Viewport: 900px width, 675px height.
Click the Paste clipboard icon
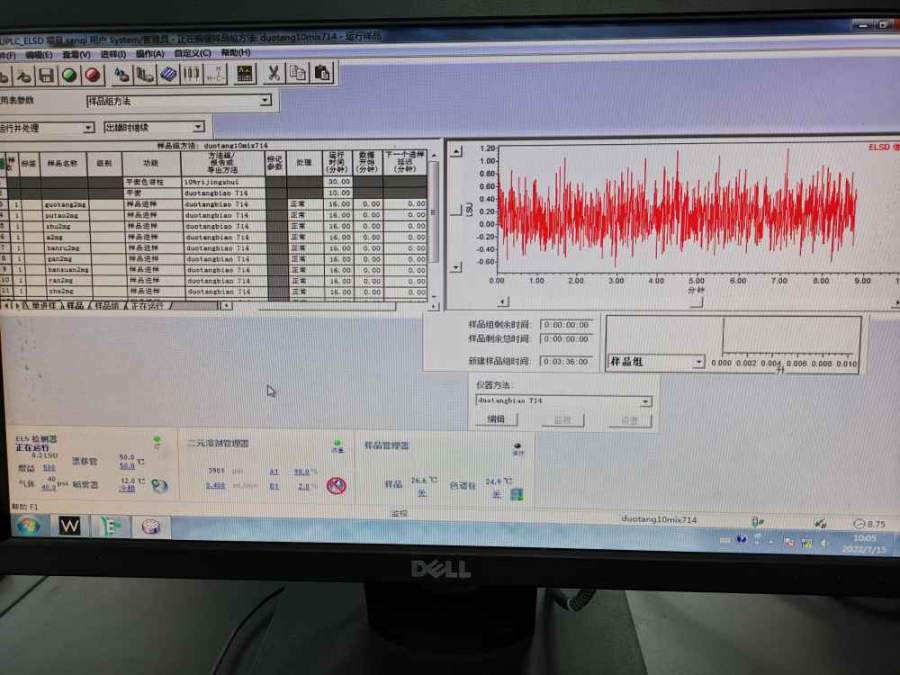tap(322, 73)
